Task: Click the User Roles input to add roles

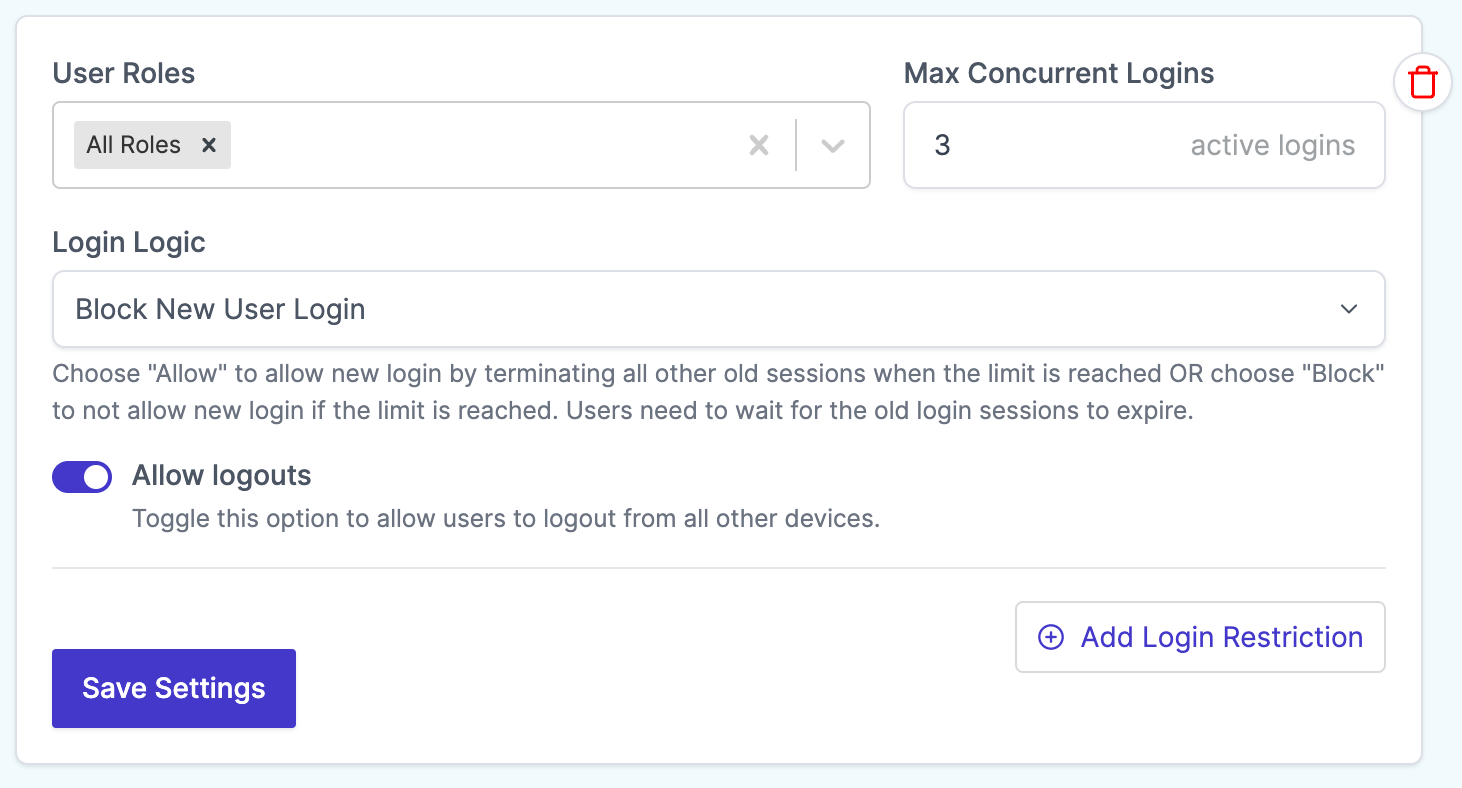Action: point(480,145)
